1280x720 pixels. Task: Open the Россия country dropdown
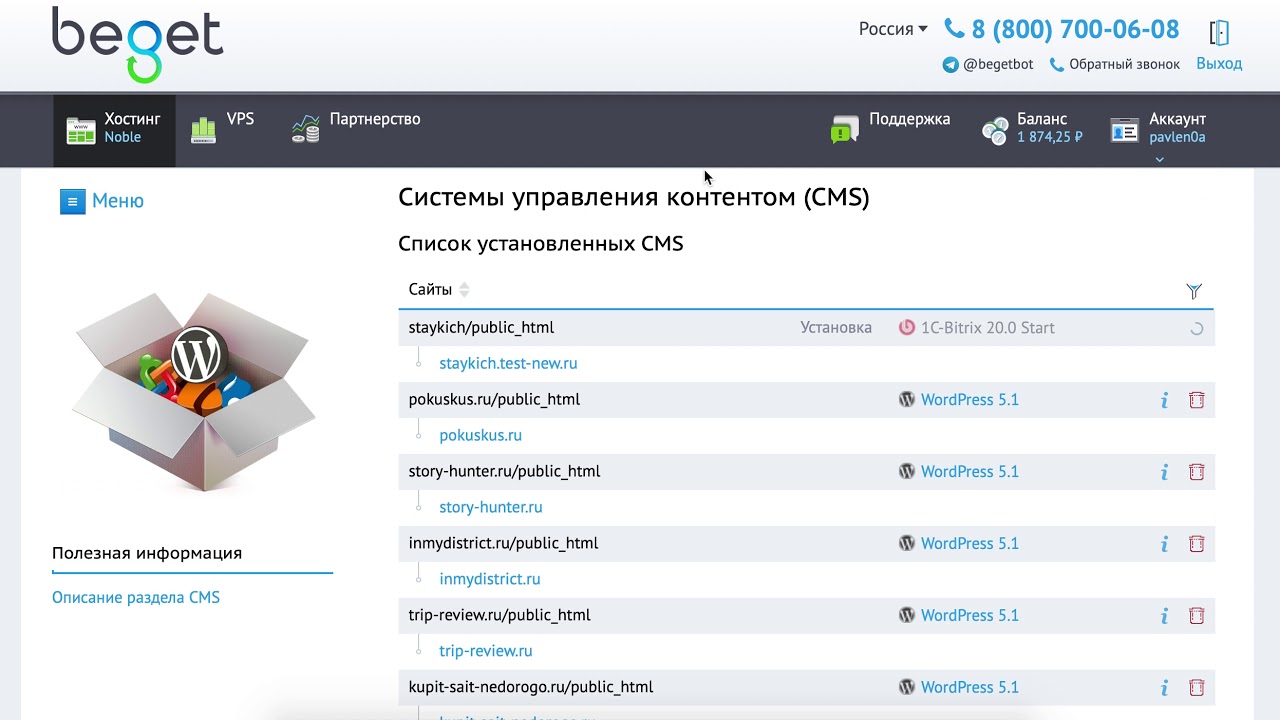(x=893, y=29)
